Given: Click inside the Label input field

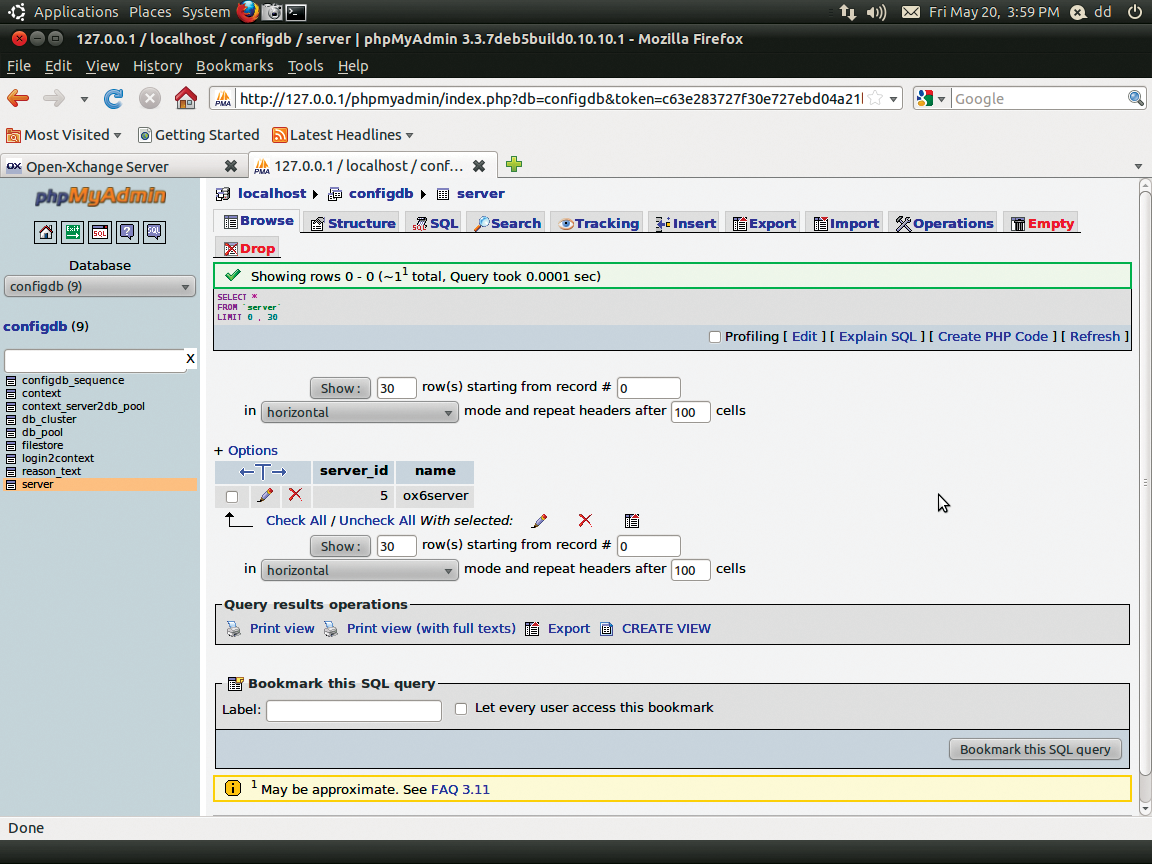Looking at the screenshot, I should 353,710.
